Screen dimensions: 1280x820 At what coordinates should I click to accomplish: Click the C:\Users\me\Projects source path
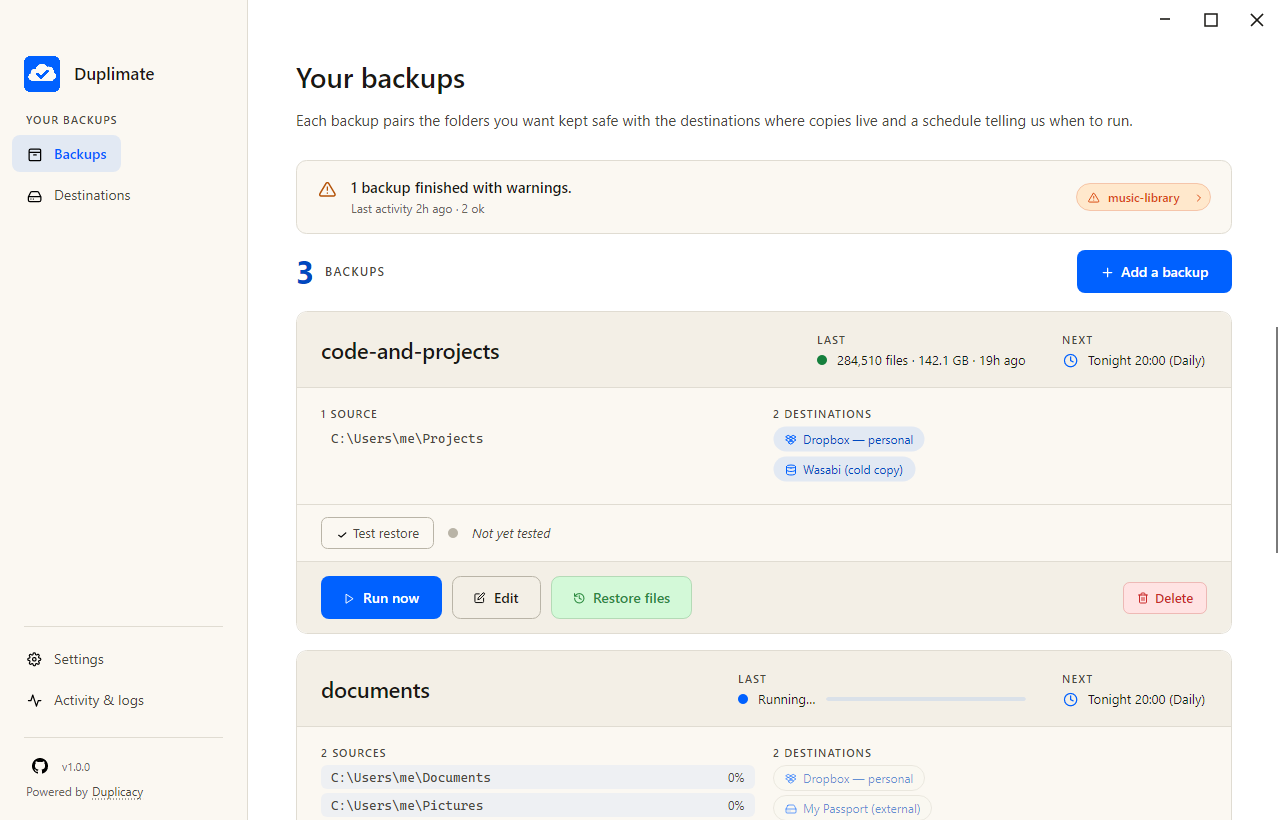[407, 438]
